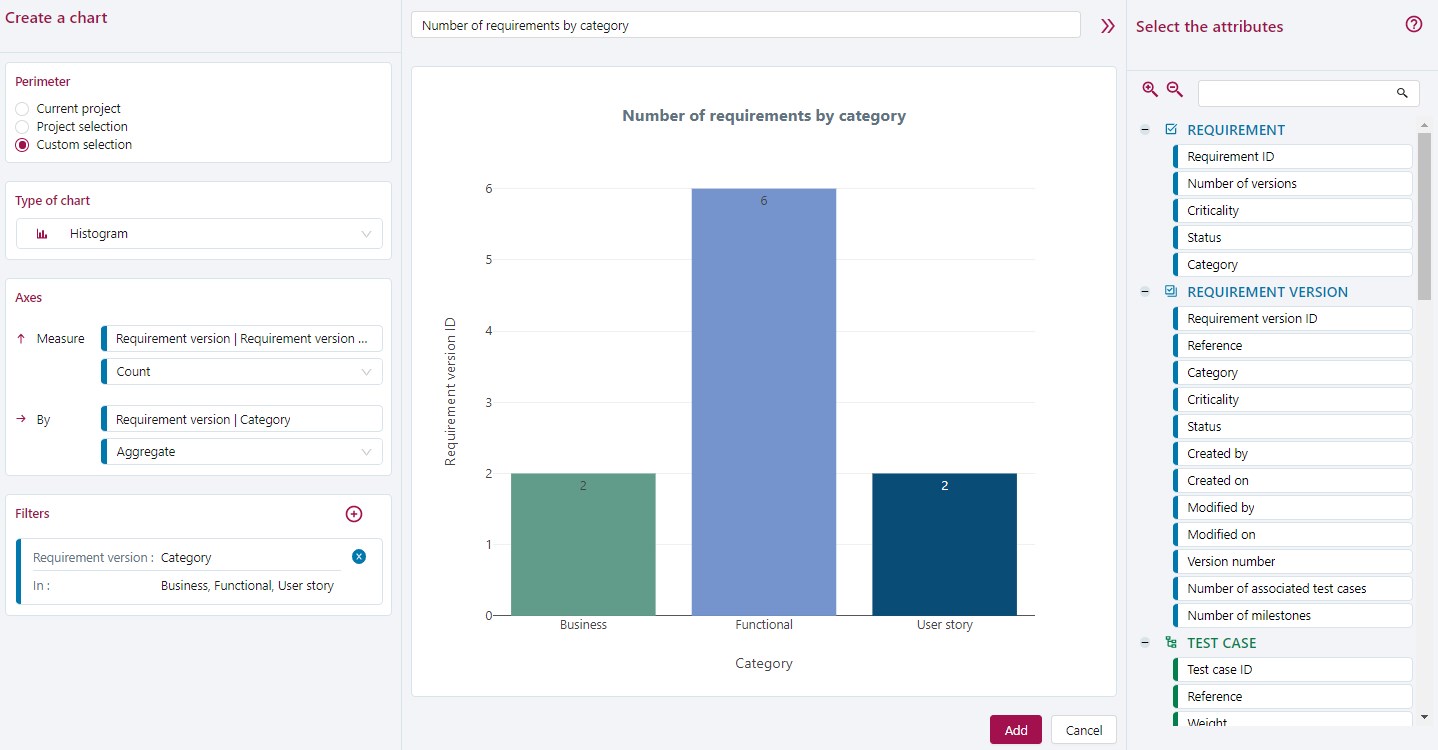
Task: Click the chart title input field
Action: pos(745,25)
